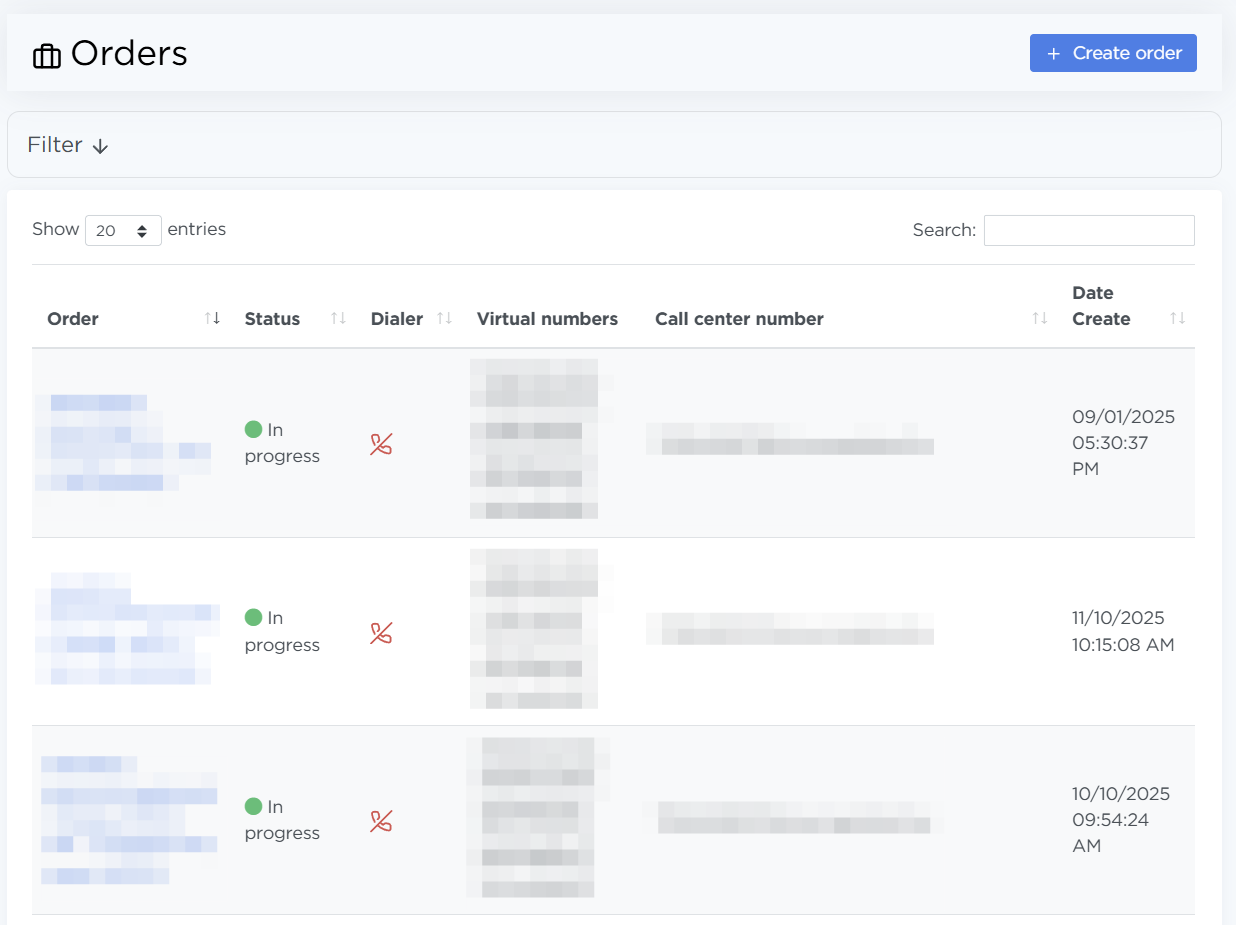Focus the Search input field
The width and height of the screenshot is (1236, 925).
[x=1088, y=230]
